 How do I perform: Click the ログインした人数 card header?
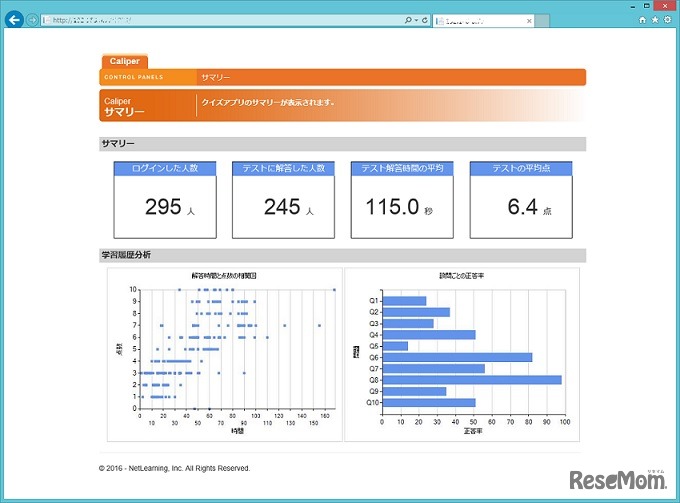(164, 169)
